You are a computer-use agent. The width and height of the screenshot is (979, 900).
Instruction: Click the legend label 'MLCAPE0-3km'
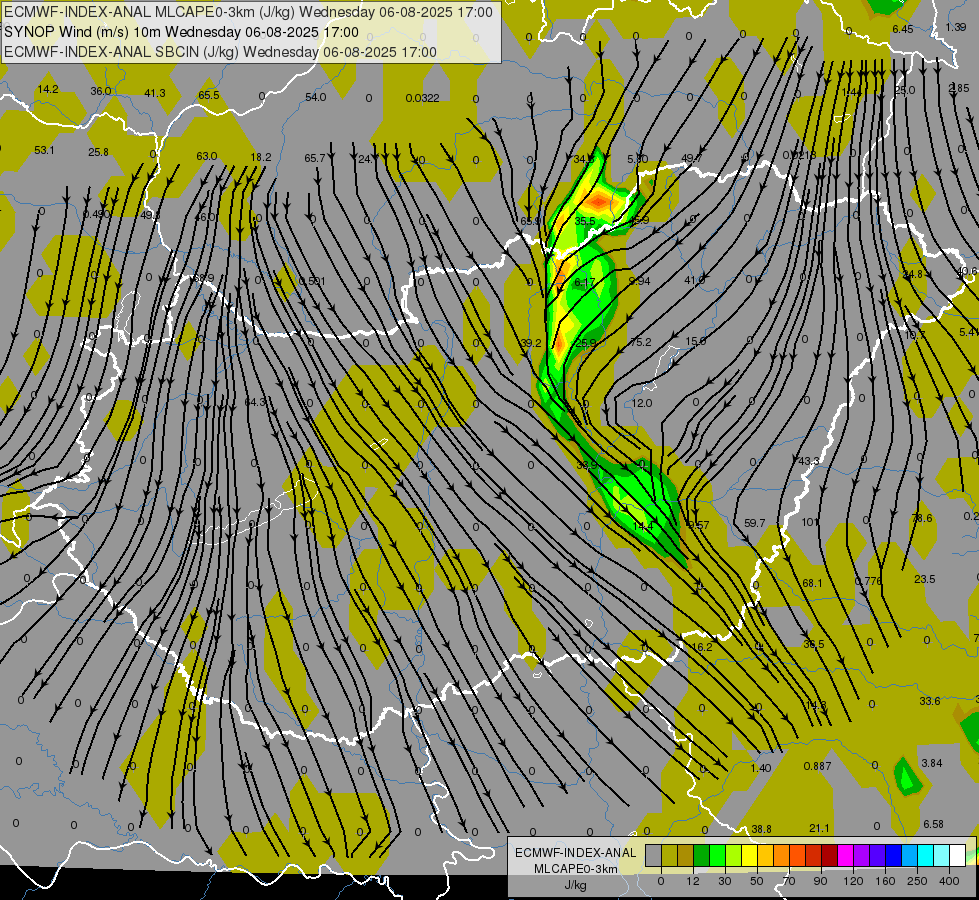575,869
